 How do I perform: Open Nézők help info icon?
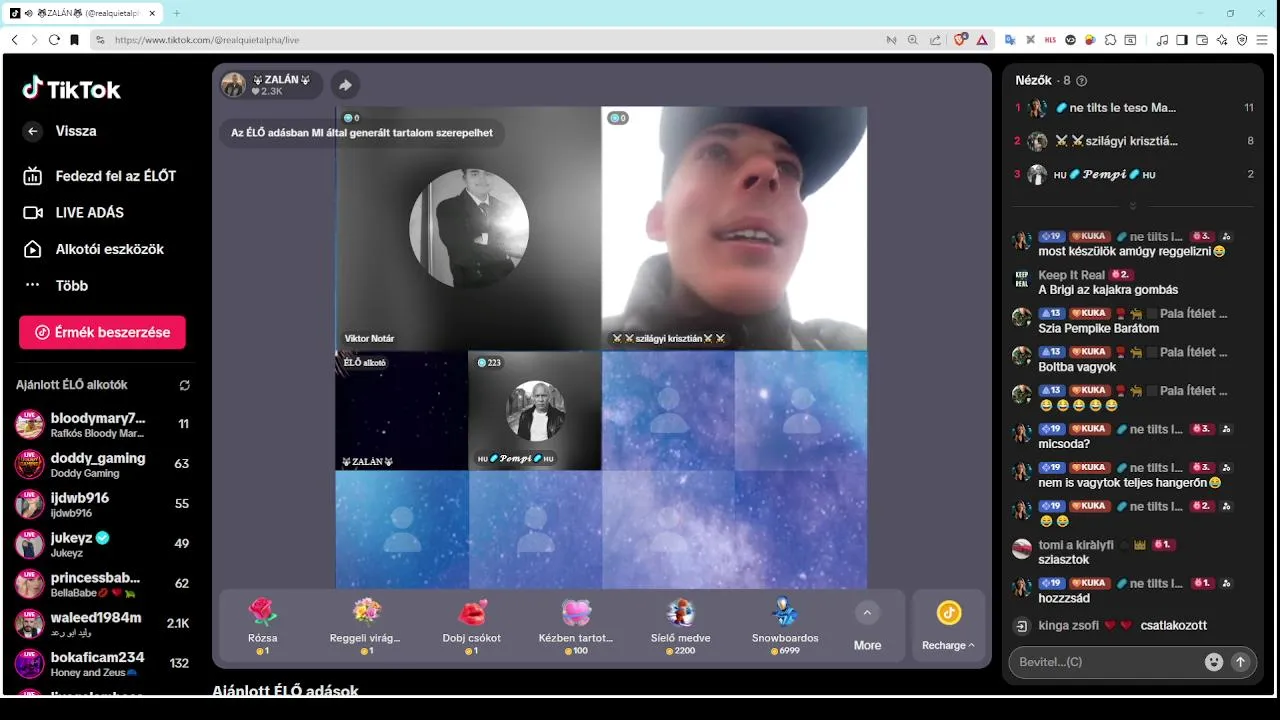pos(1081,81)
